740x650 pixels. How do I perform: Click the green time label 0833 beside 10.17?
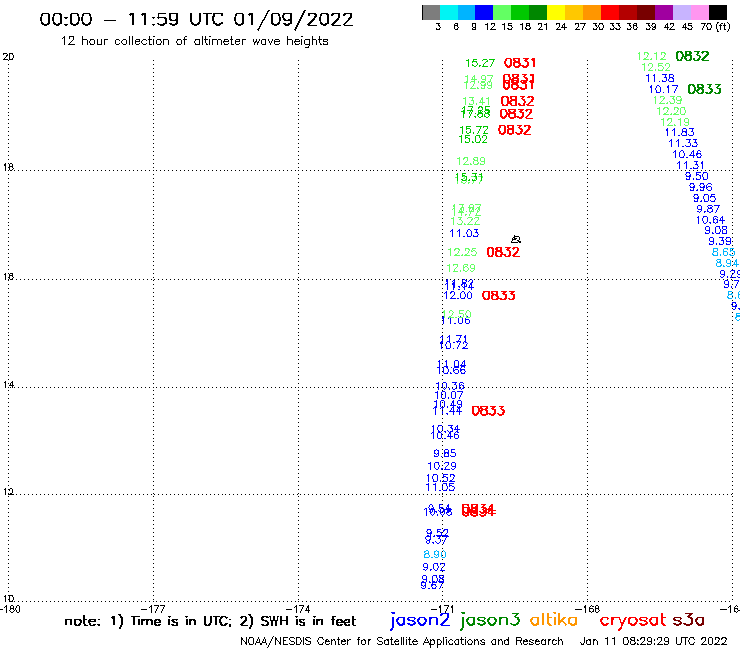pyautogui.click(x=704, y=89)
